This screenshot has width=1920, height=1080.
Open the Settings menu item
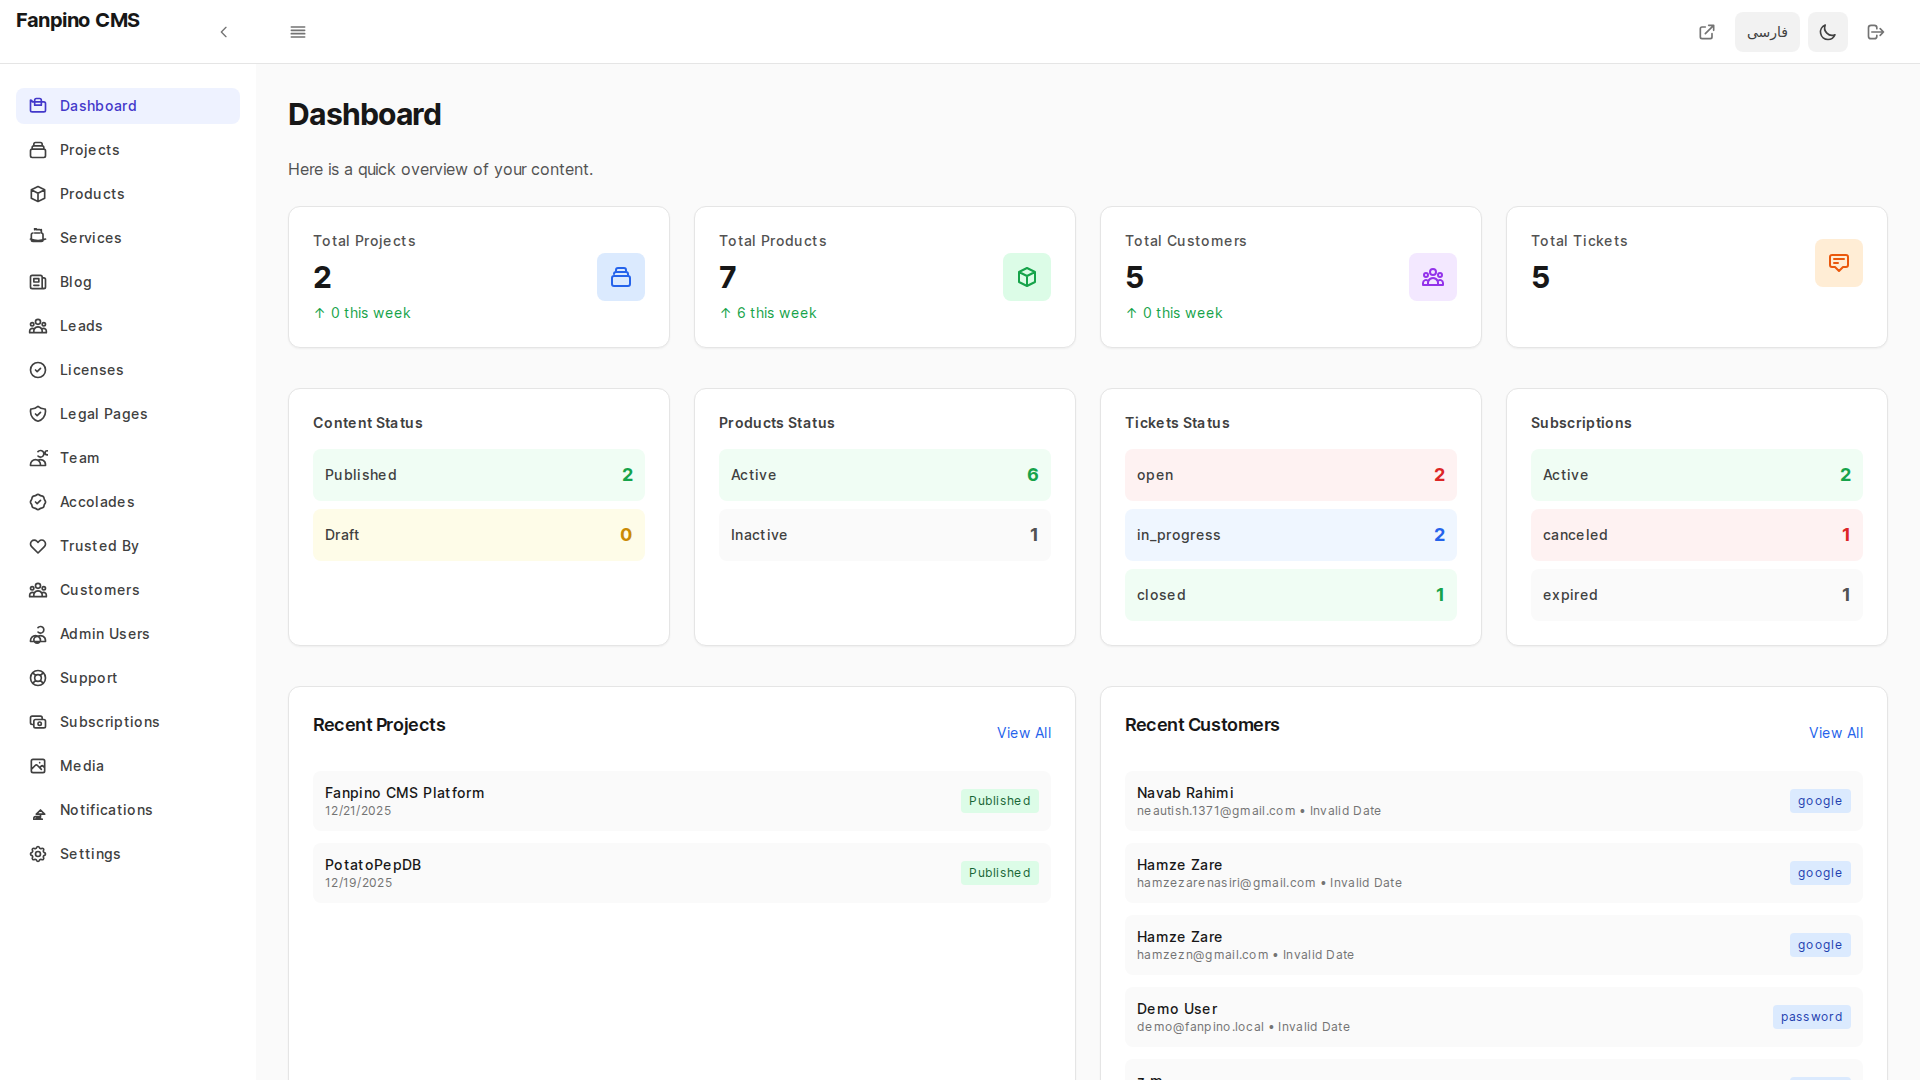point(128,854)
